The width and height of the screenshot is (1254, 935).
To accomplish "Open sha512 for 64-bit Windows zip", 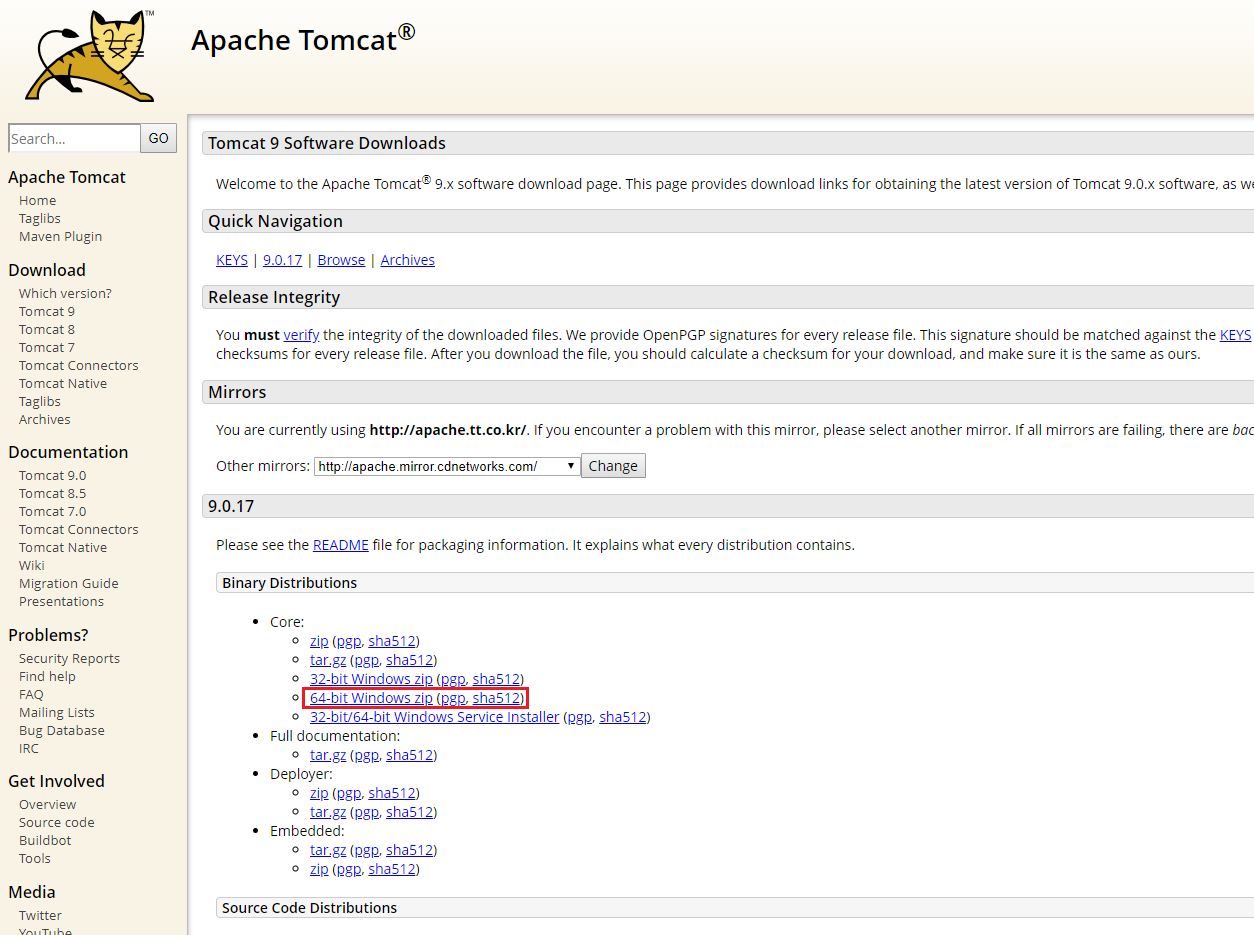I will tap(497, 698).
